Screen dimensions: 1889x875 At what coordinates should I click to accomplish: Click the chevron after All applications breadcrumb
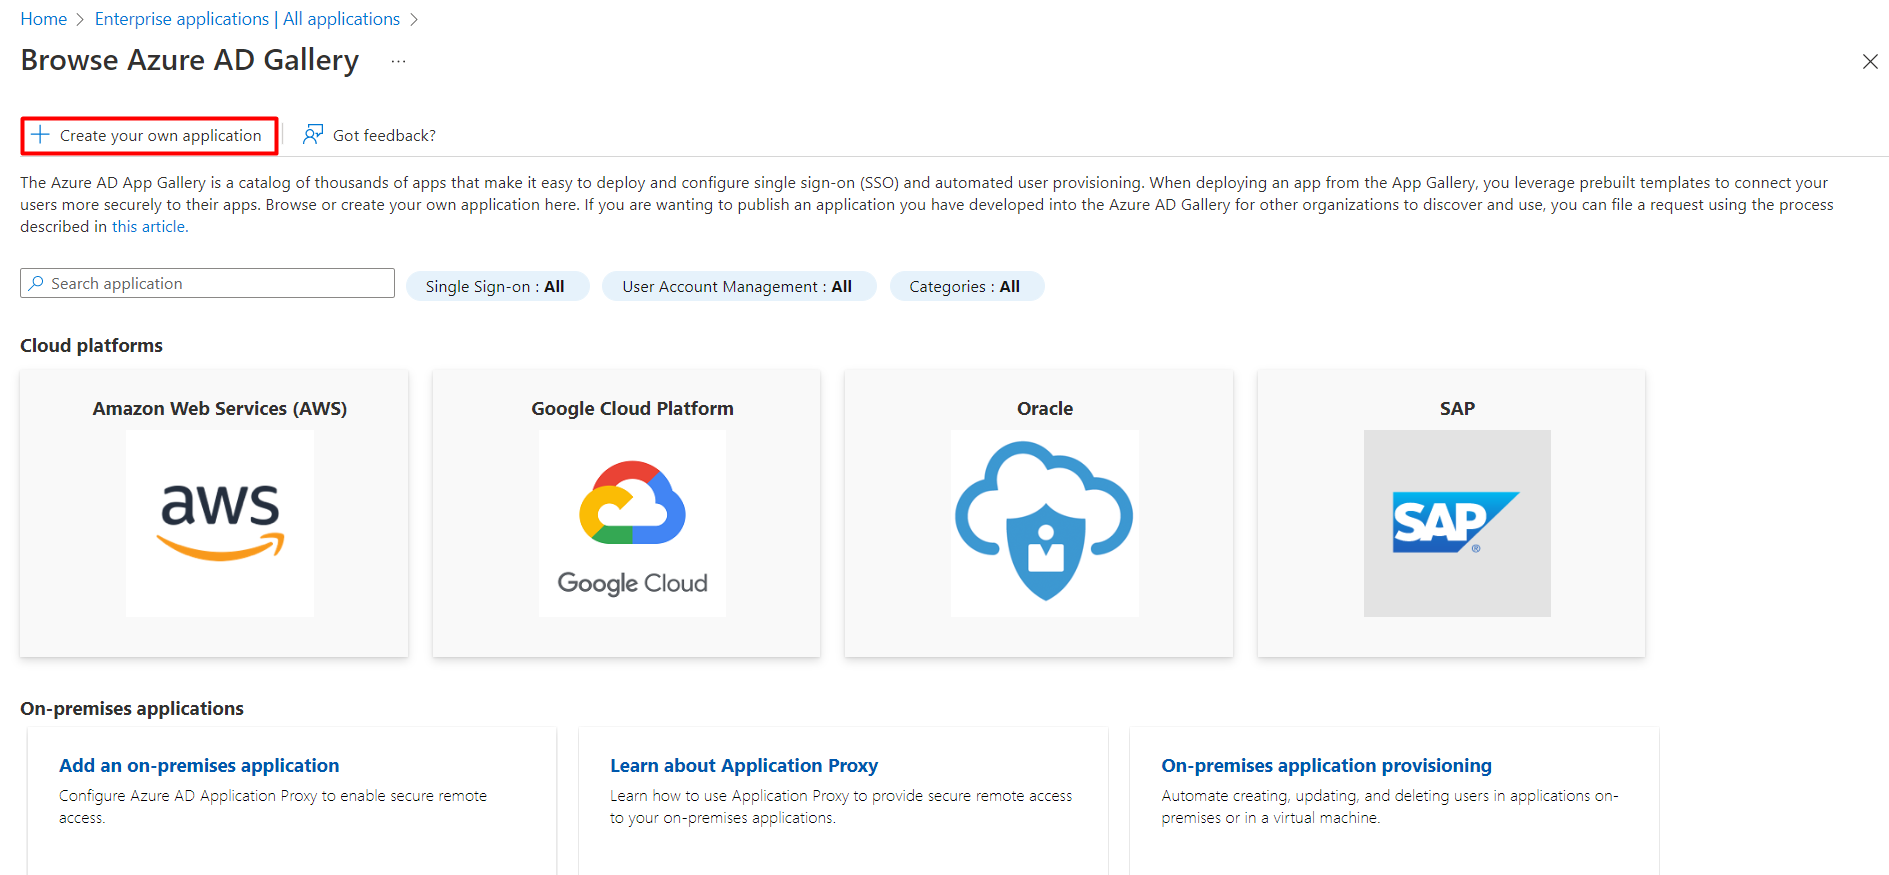(414, 19)
